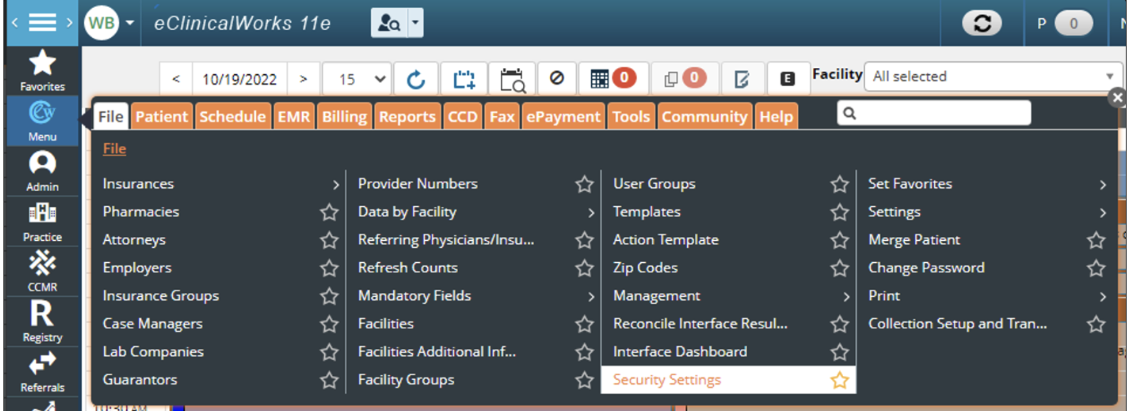Click the blocked circle-slash icon

(x=556, y=78)
